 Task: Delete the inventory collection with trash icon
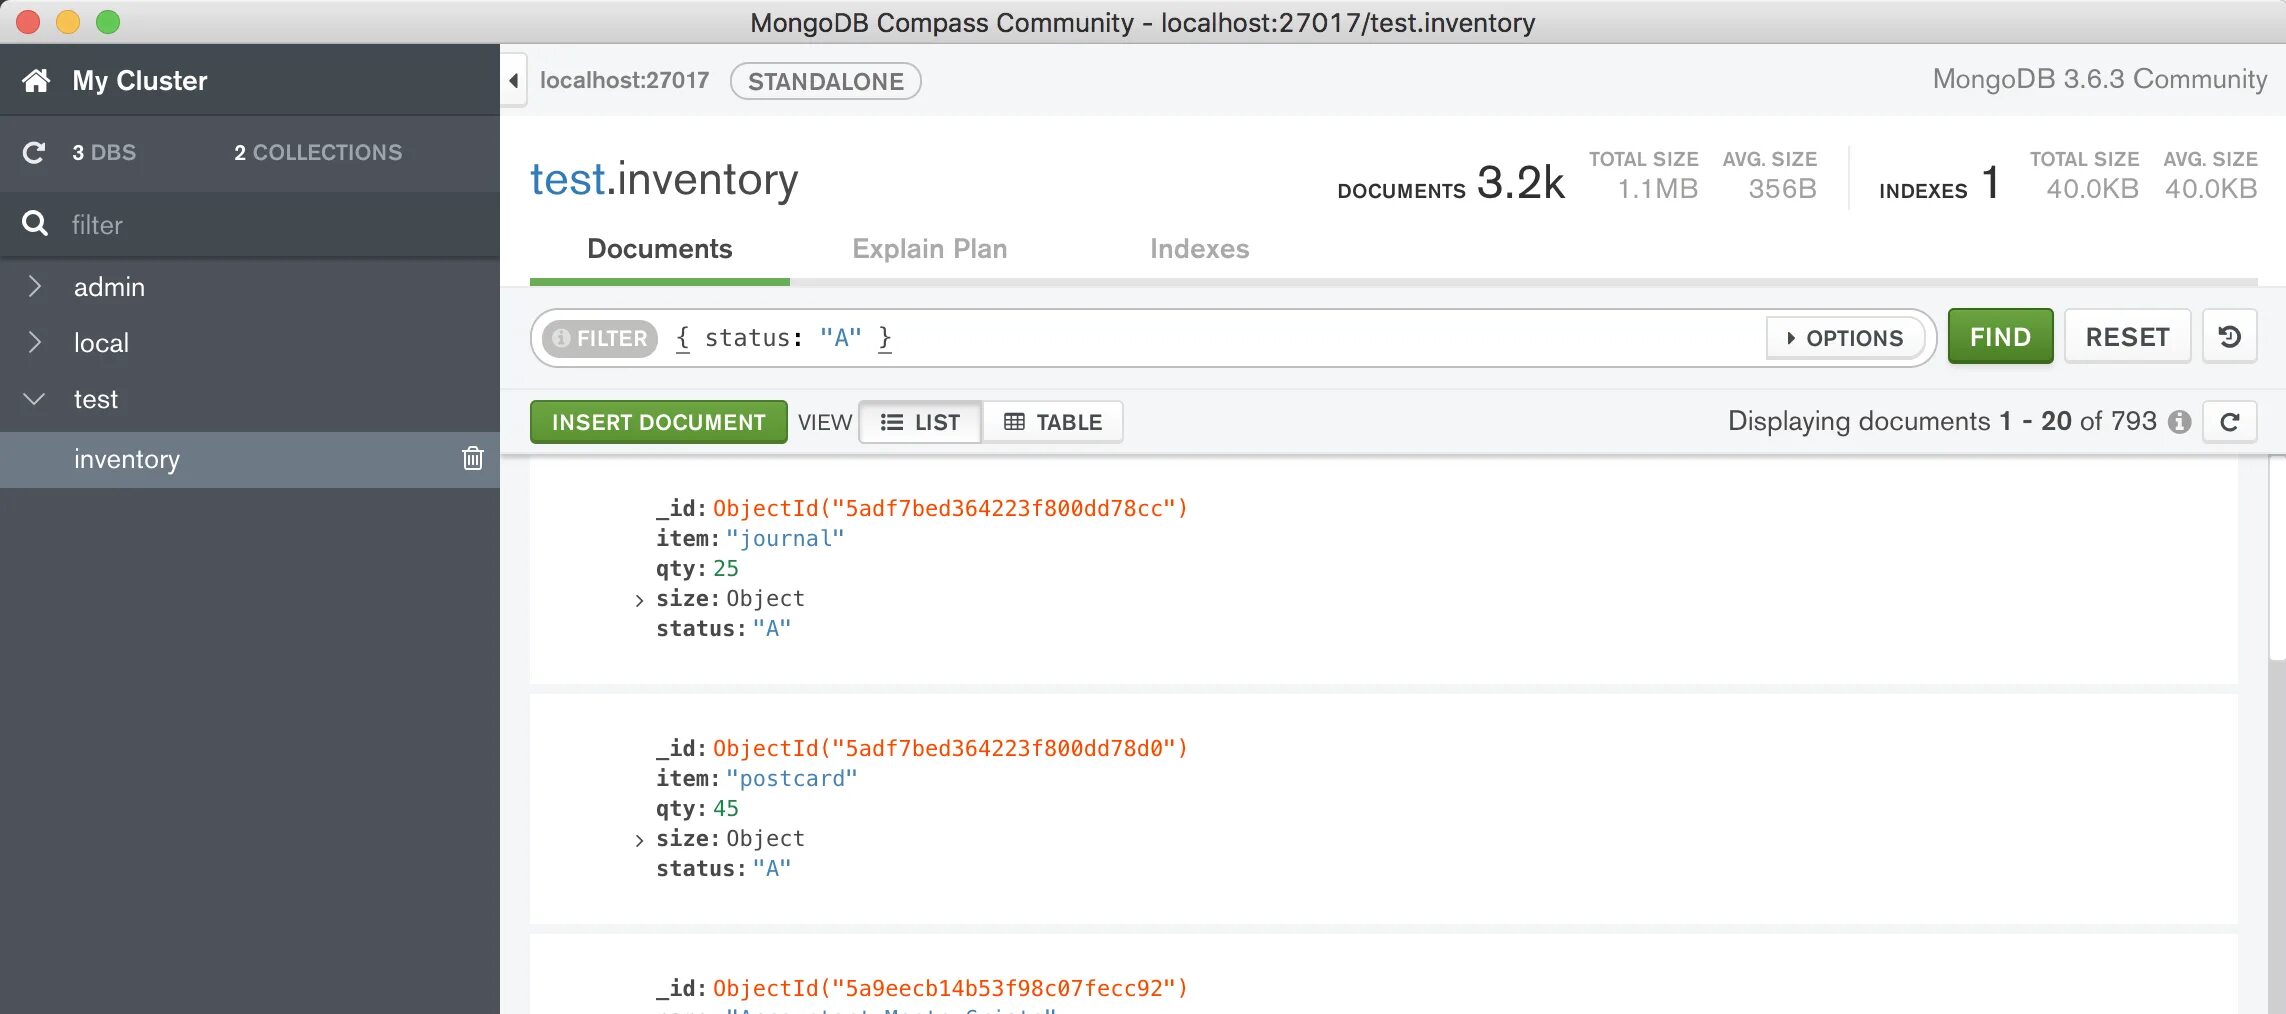pyautogui.click(x=473, y=459)
